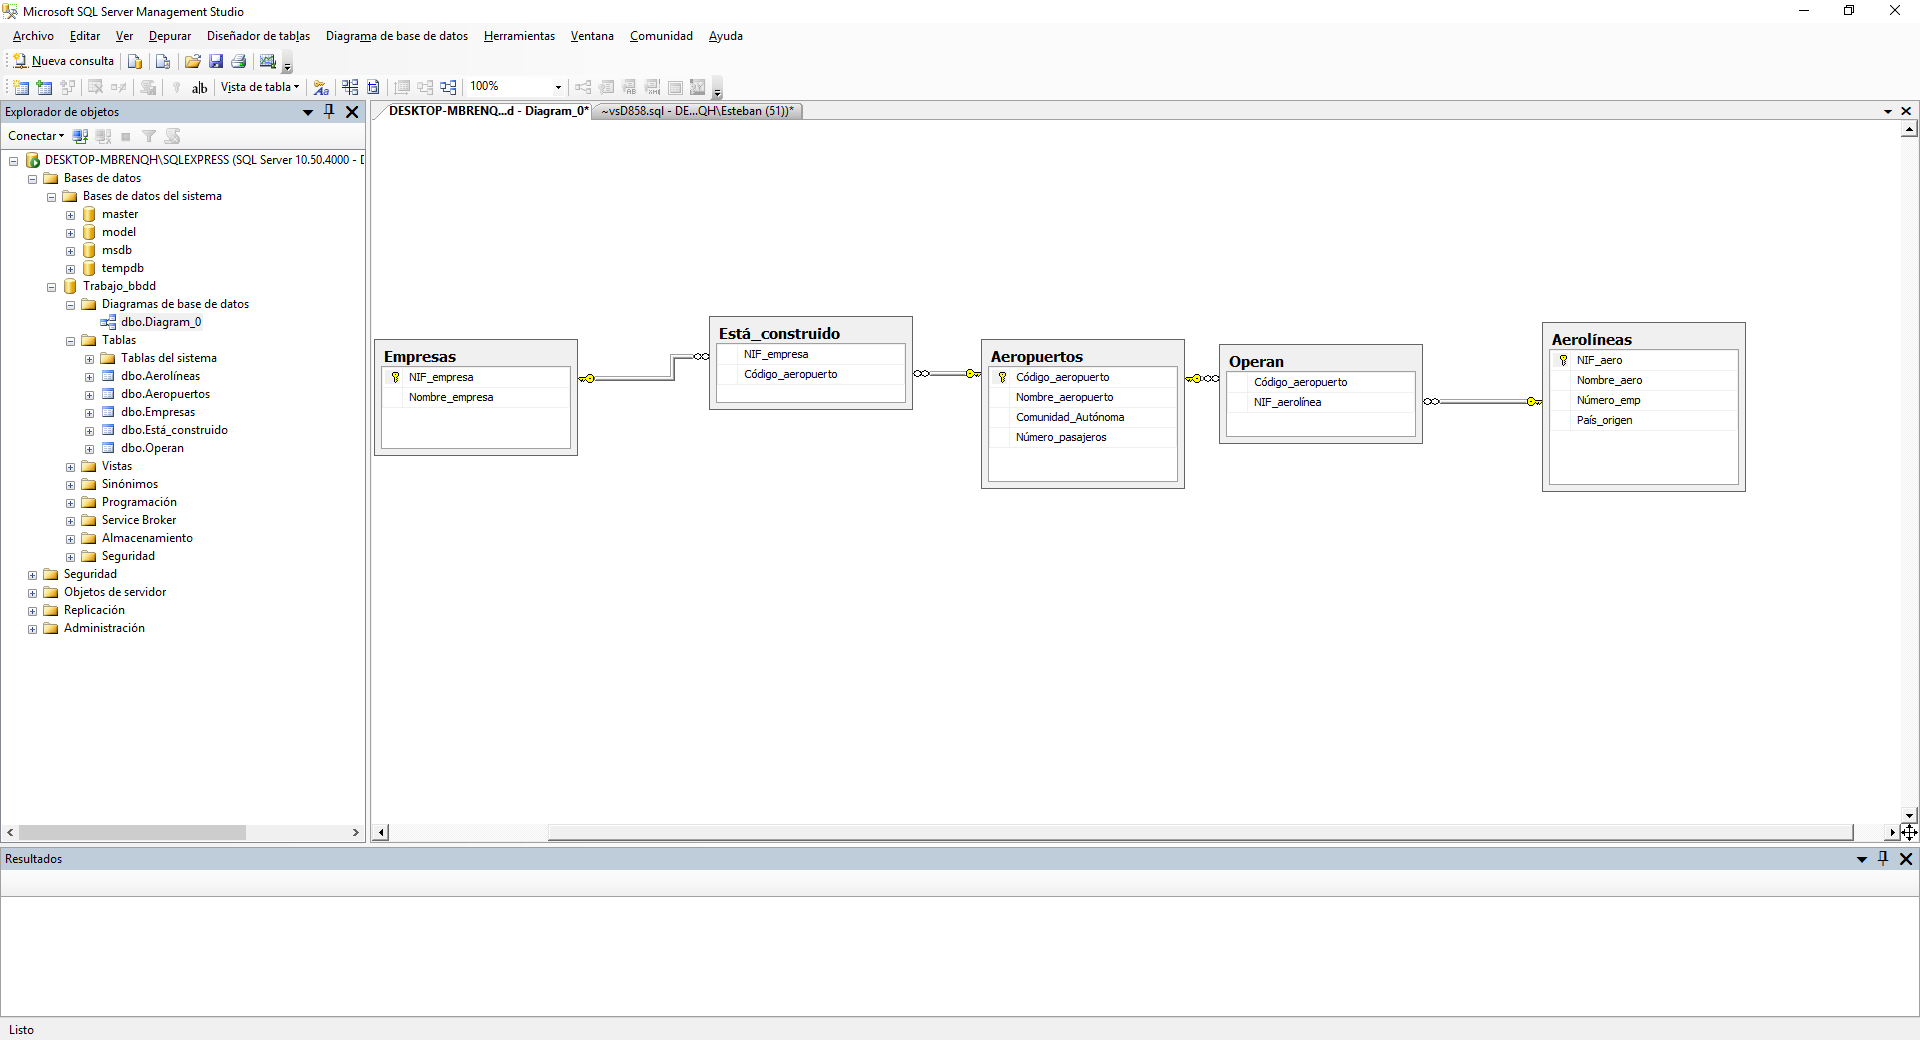Select dbo.Operan table in the tree
Viewport: 1920px width, 1040px height.
point(152,448)
